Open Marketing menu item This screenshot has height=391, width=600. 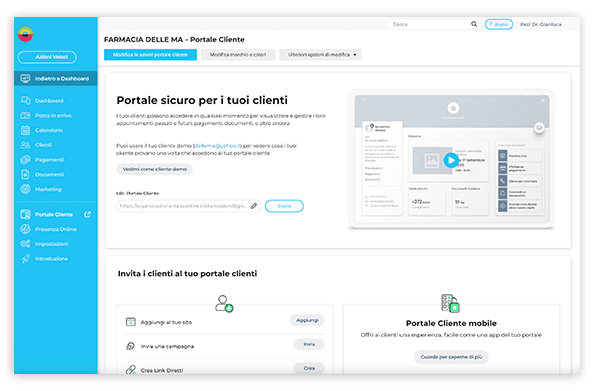[x=48, y=189]
